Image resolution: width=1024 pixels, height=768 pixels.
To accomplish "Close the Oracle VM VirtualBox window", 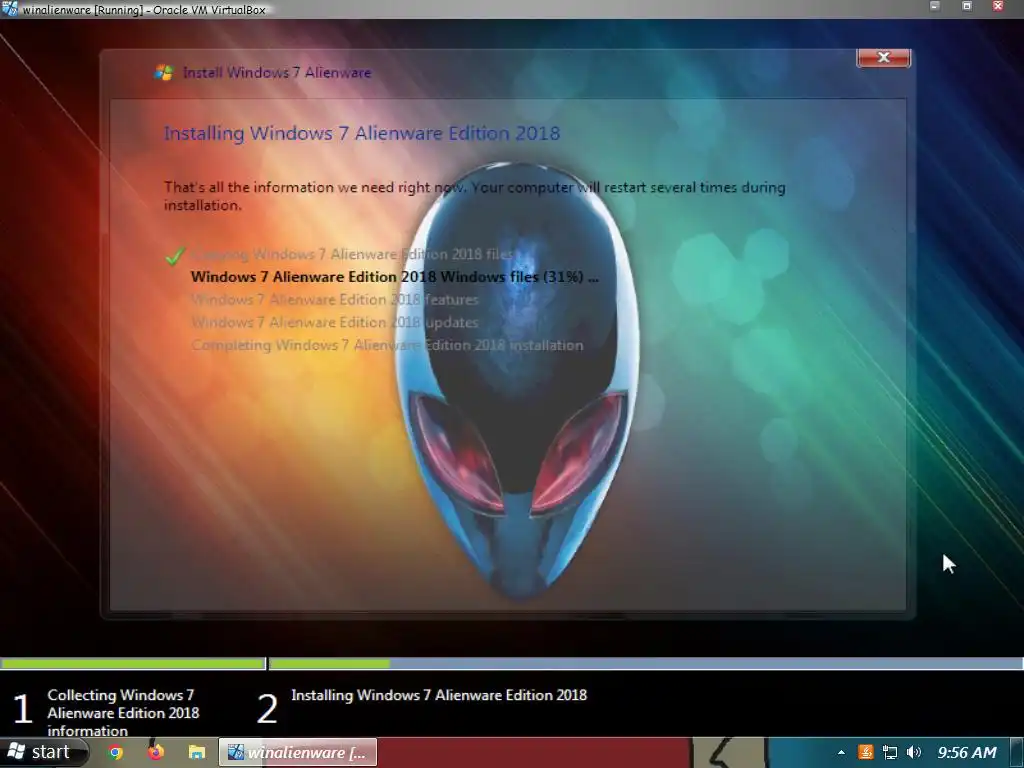I will pos(998,7).
